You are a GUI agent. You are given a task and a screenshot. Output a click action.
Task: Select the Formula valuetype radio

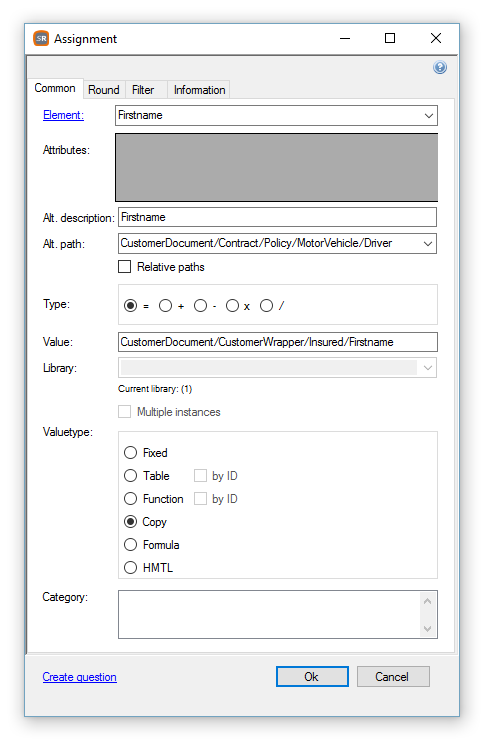[130, 545]
